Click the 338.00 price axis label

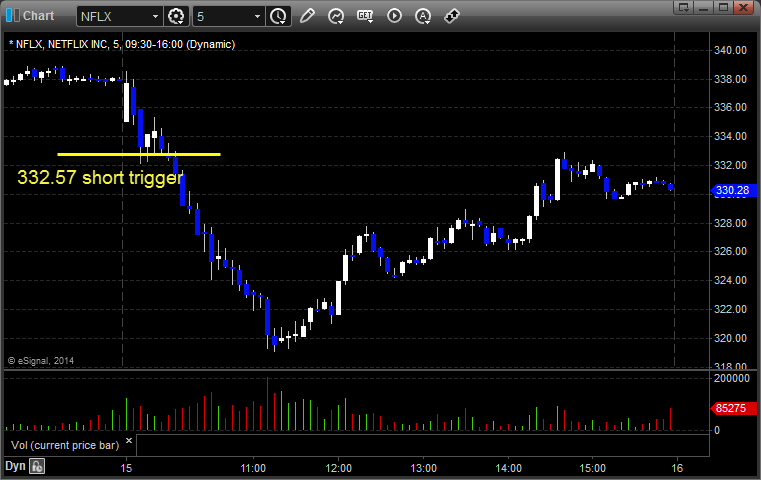730,79
